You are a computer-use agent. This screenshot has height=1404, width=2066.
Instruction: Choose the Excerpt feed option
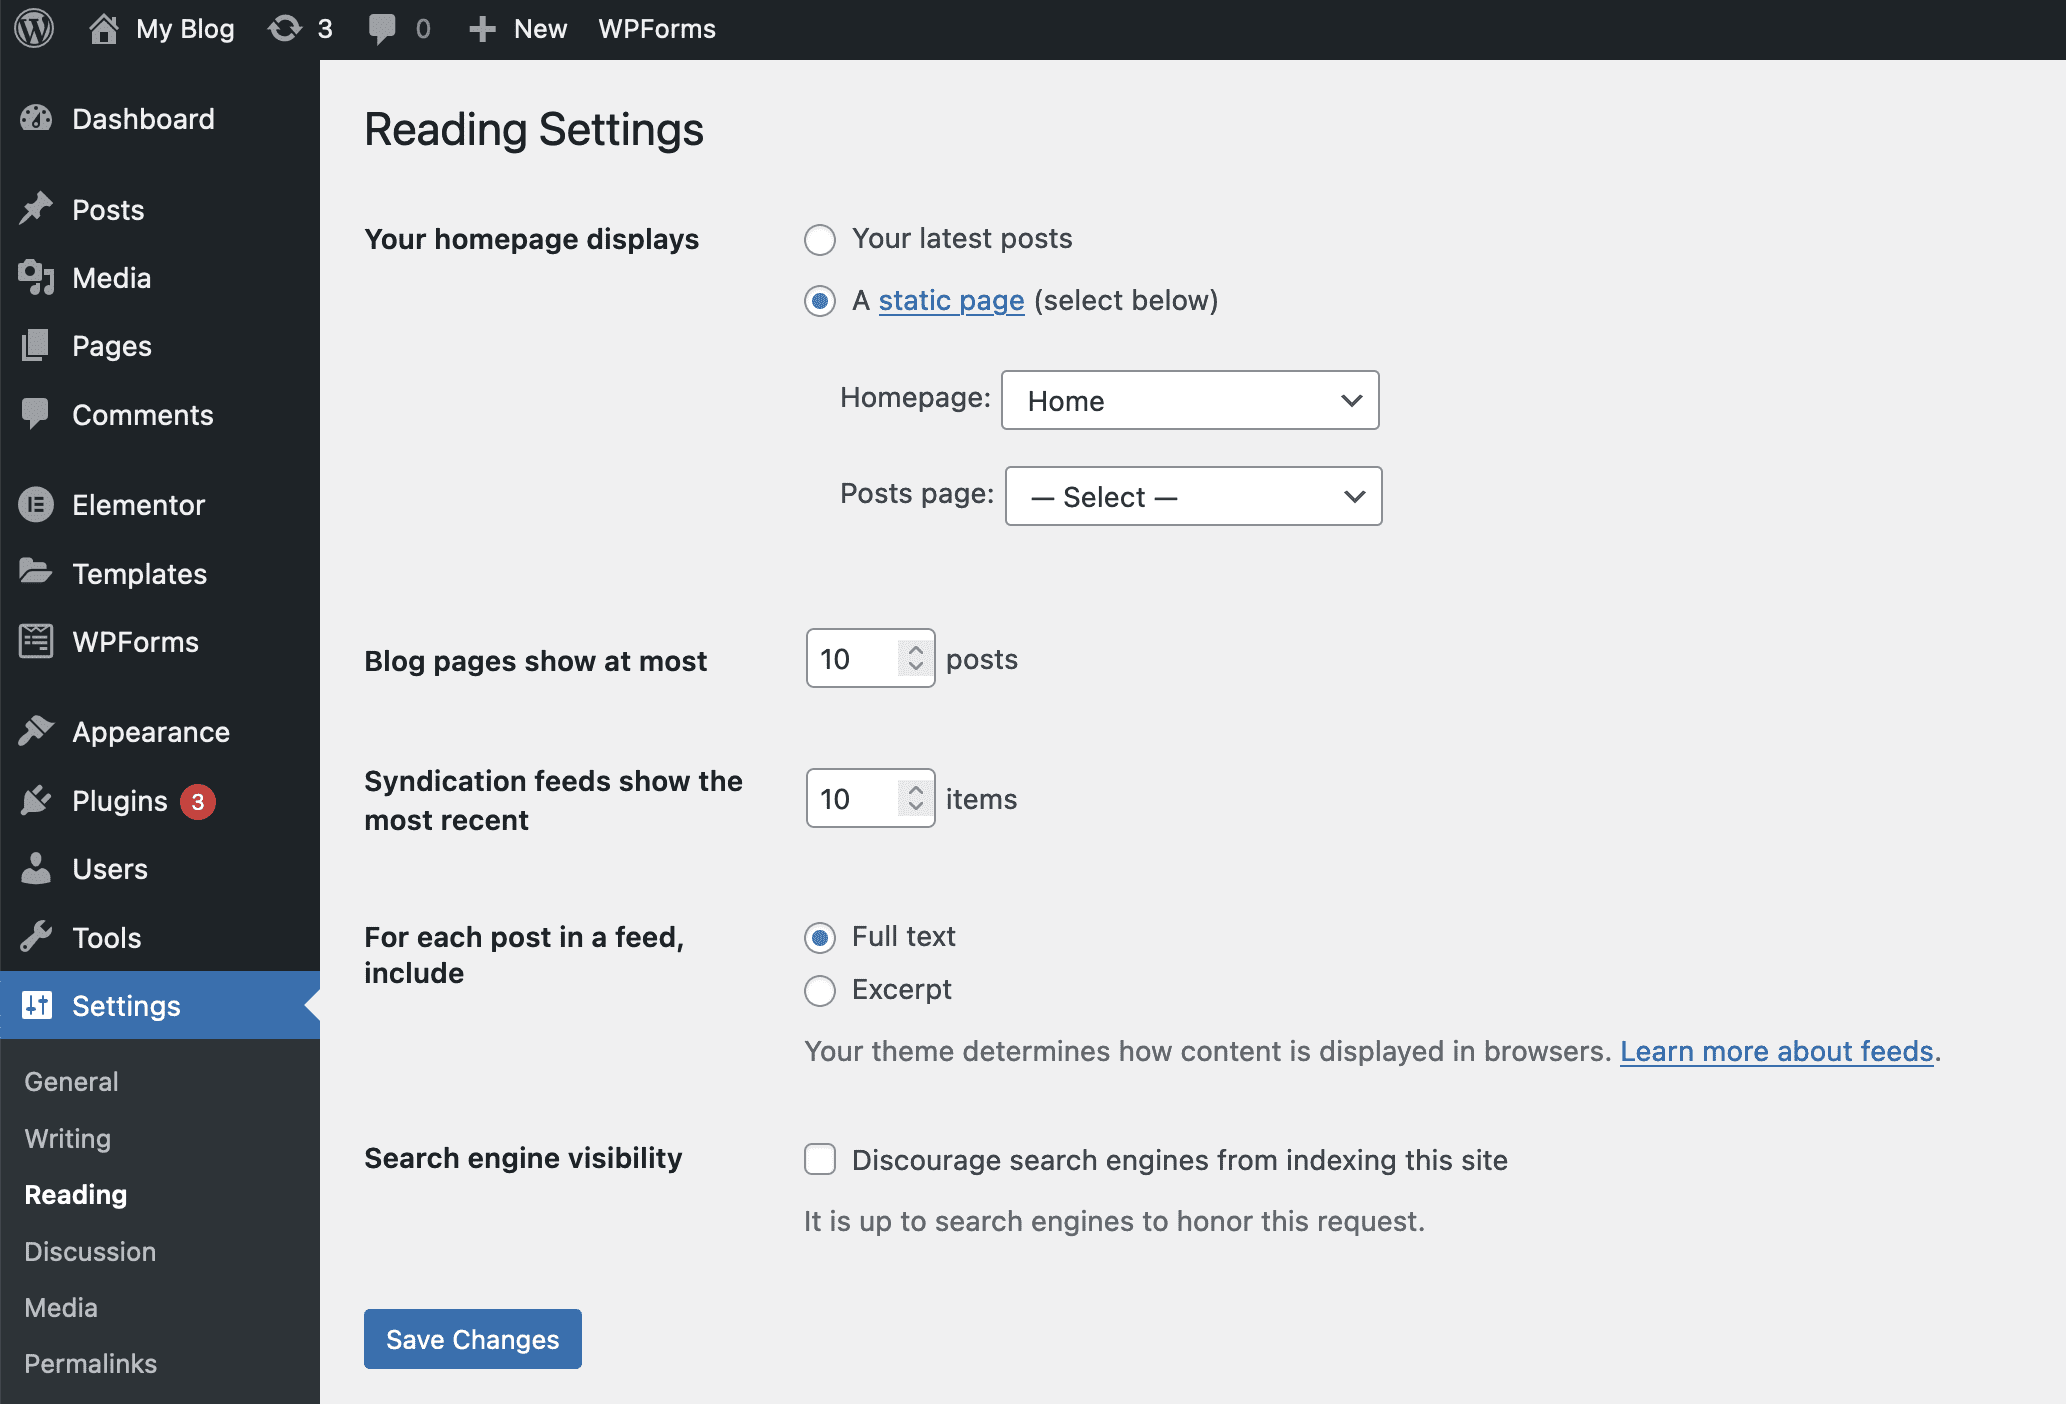820,991
